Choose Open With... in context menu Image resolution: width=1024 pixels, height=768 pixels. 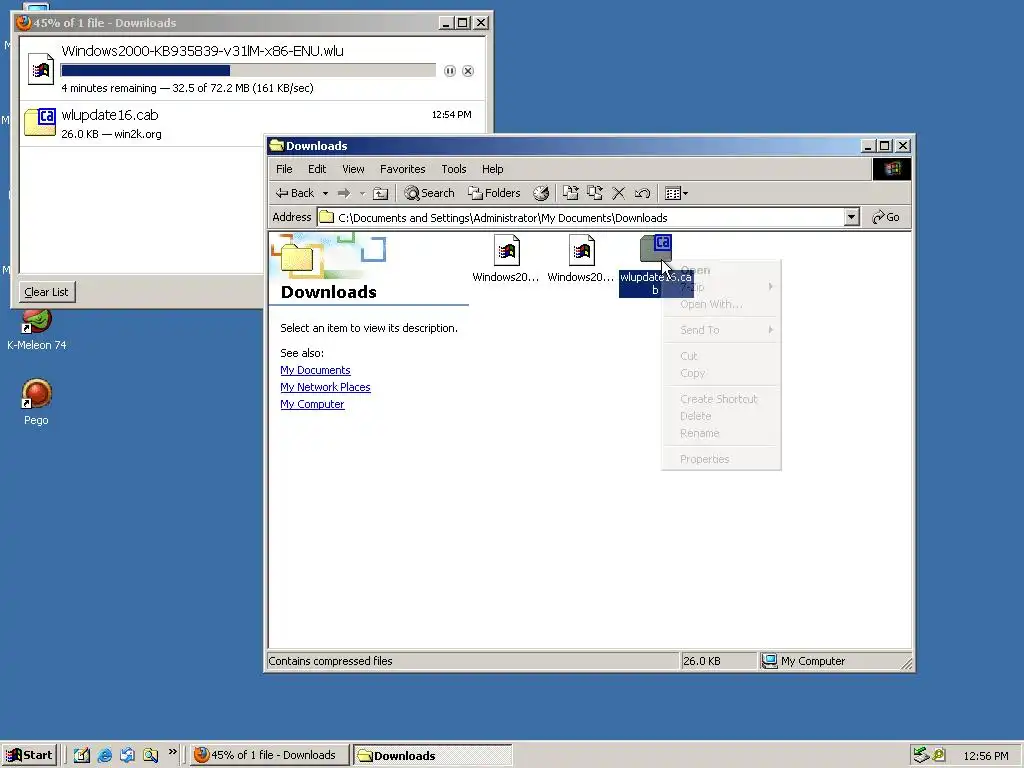721,304
